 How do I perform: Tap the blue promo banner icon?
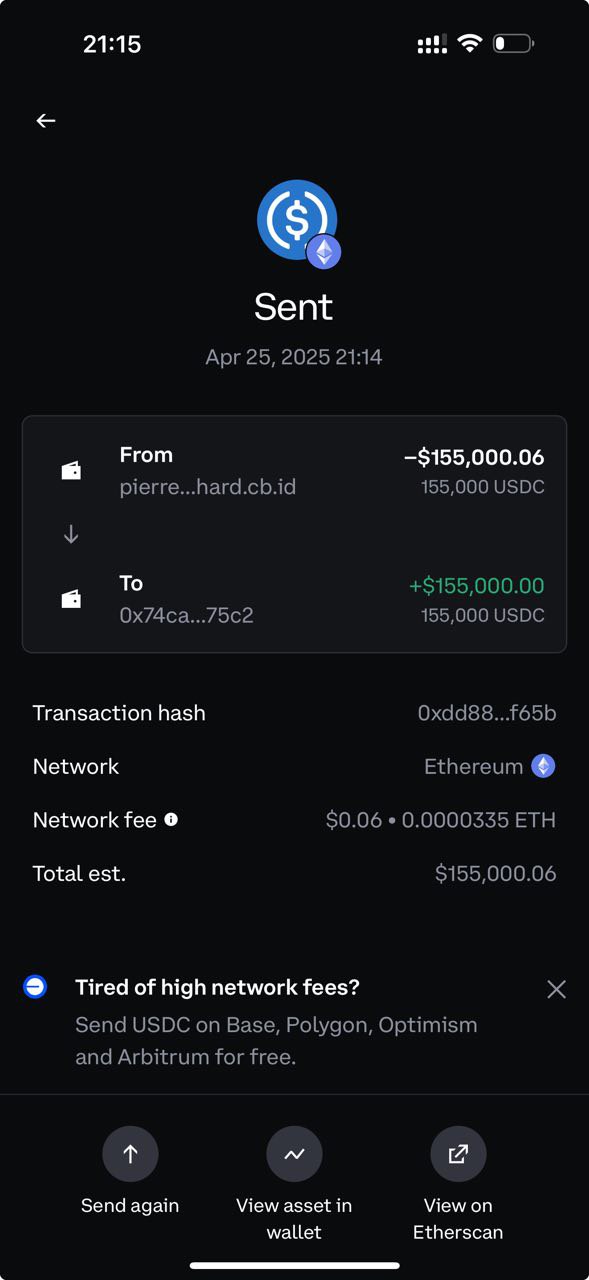35,987
